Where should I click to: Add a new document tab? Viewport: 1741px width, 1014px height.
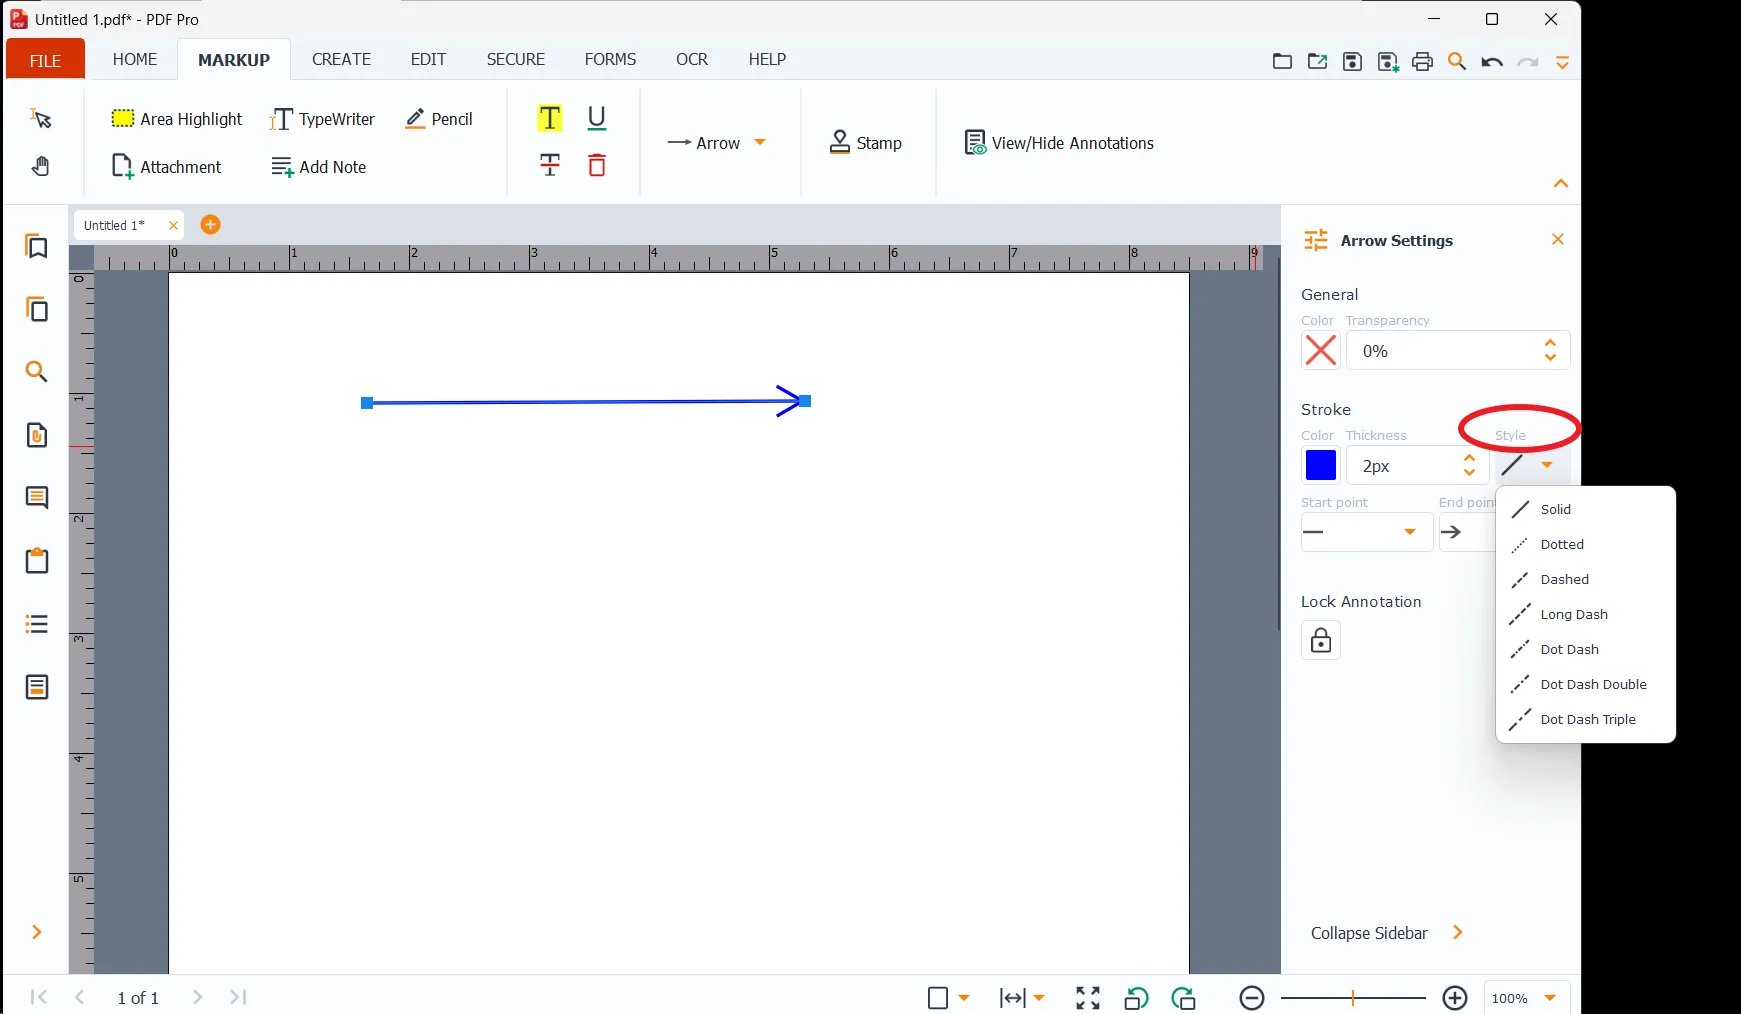tap(210, 225)
